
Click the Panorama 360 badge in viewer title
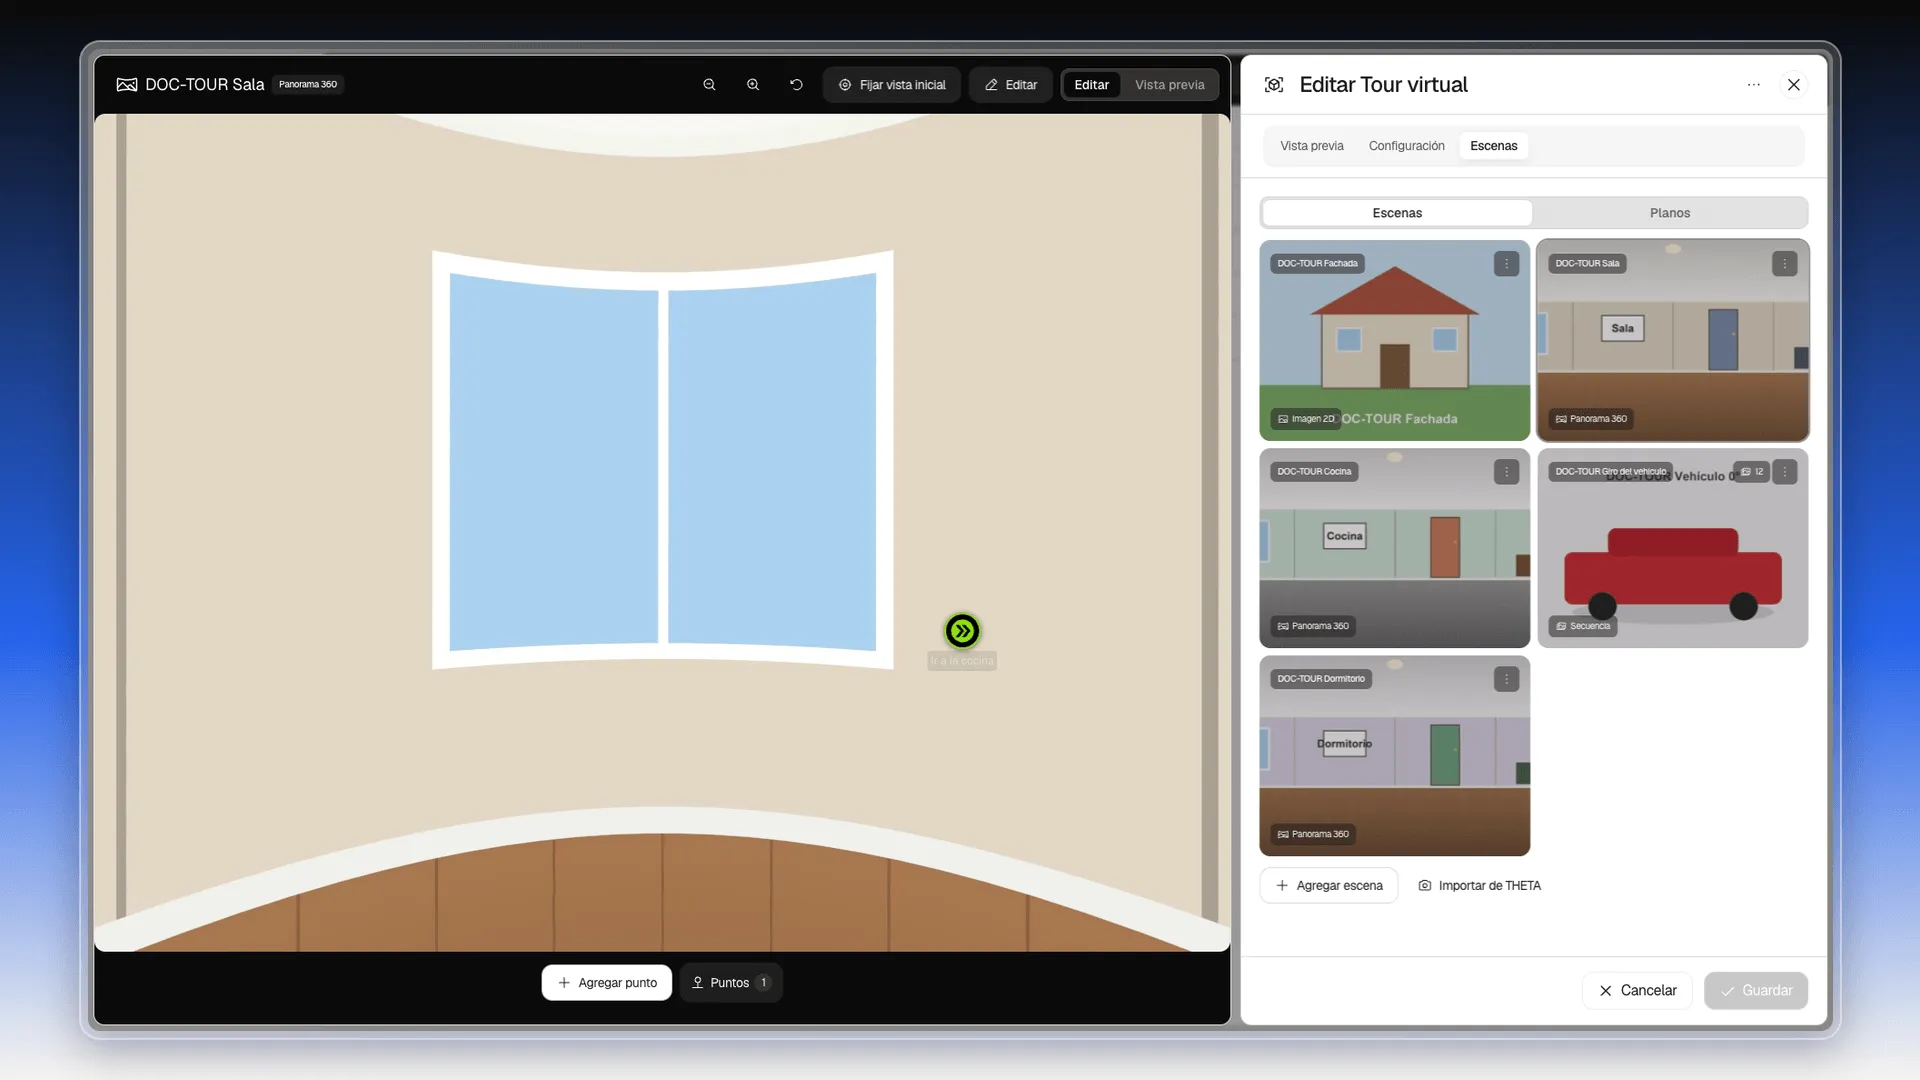[308, 85]
